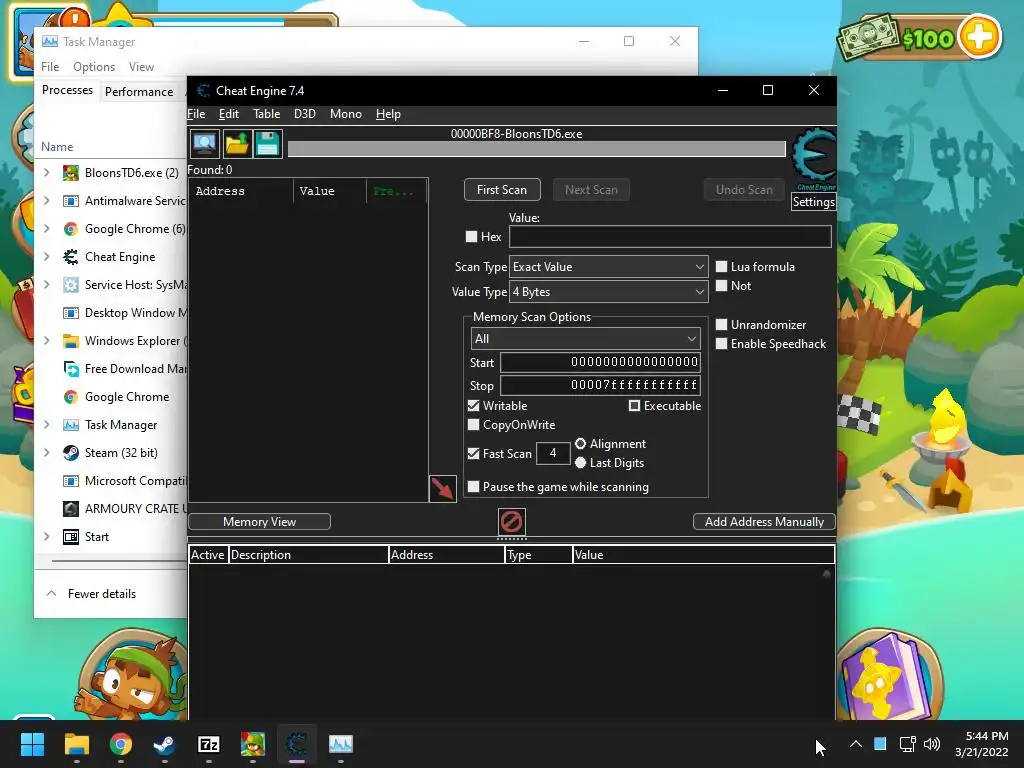Open the Windows Start menu on the taskbar

point(32,744)
